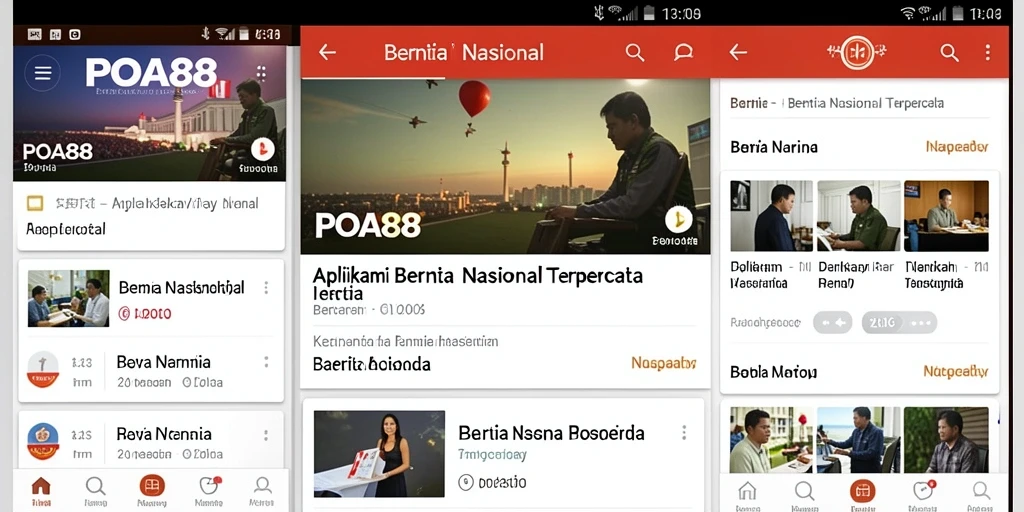Open the notifications tab with red badge, right bar

(923, 495)
